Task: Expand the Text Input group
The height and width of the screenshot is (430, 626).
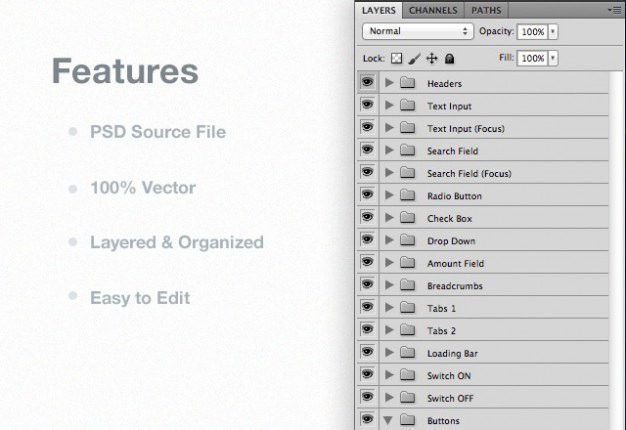Action: 389,105
